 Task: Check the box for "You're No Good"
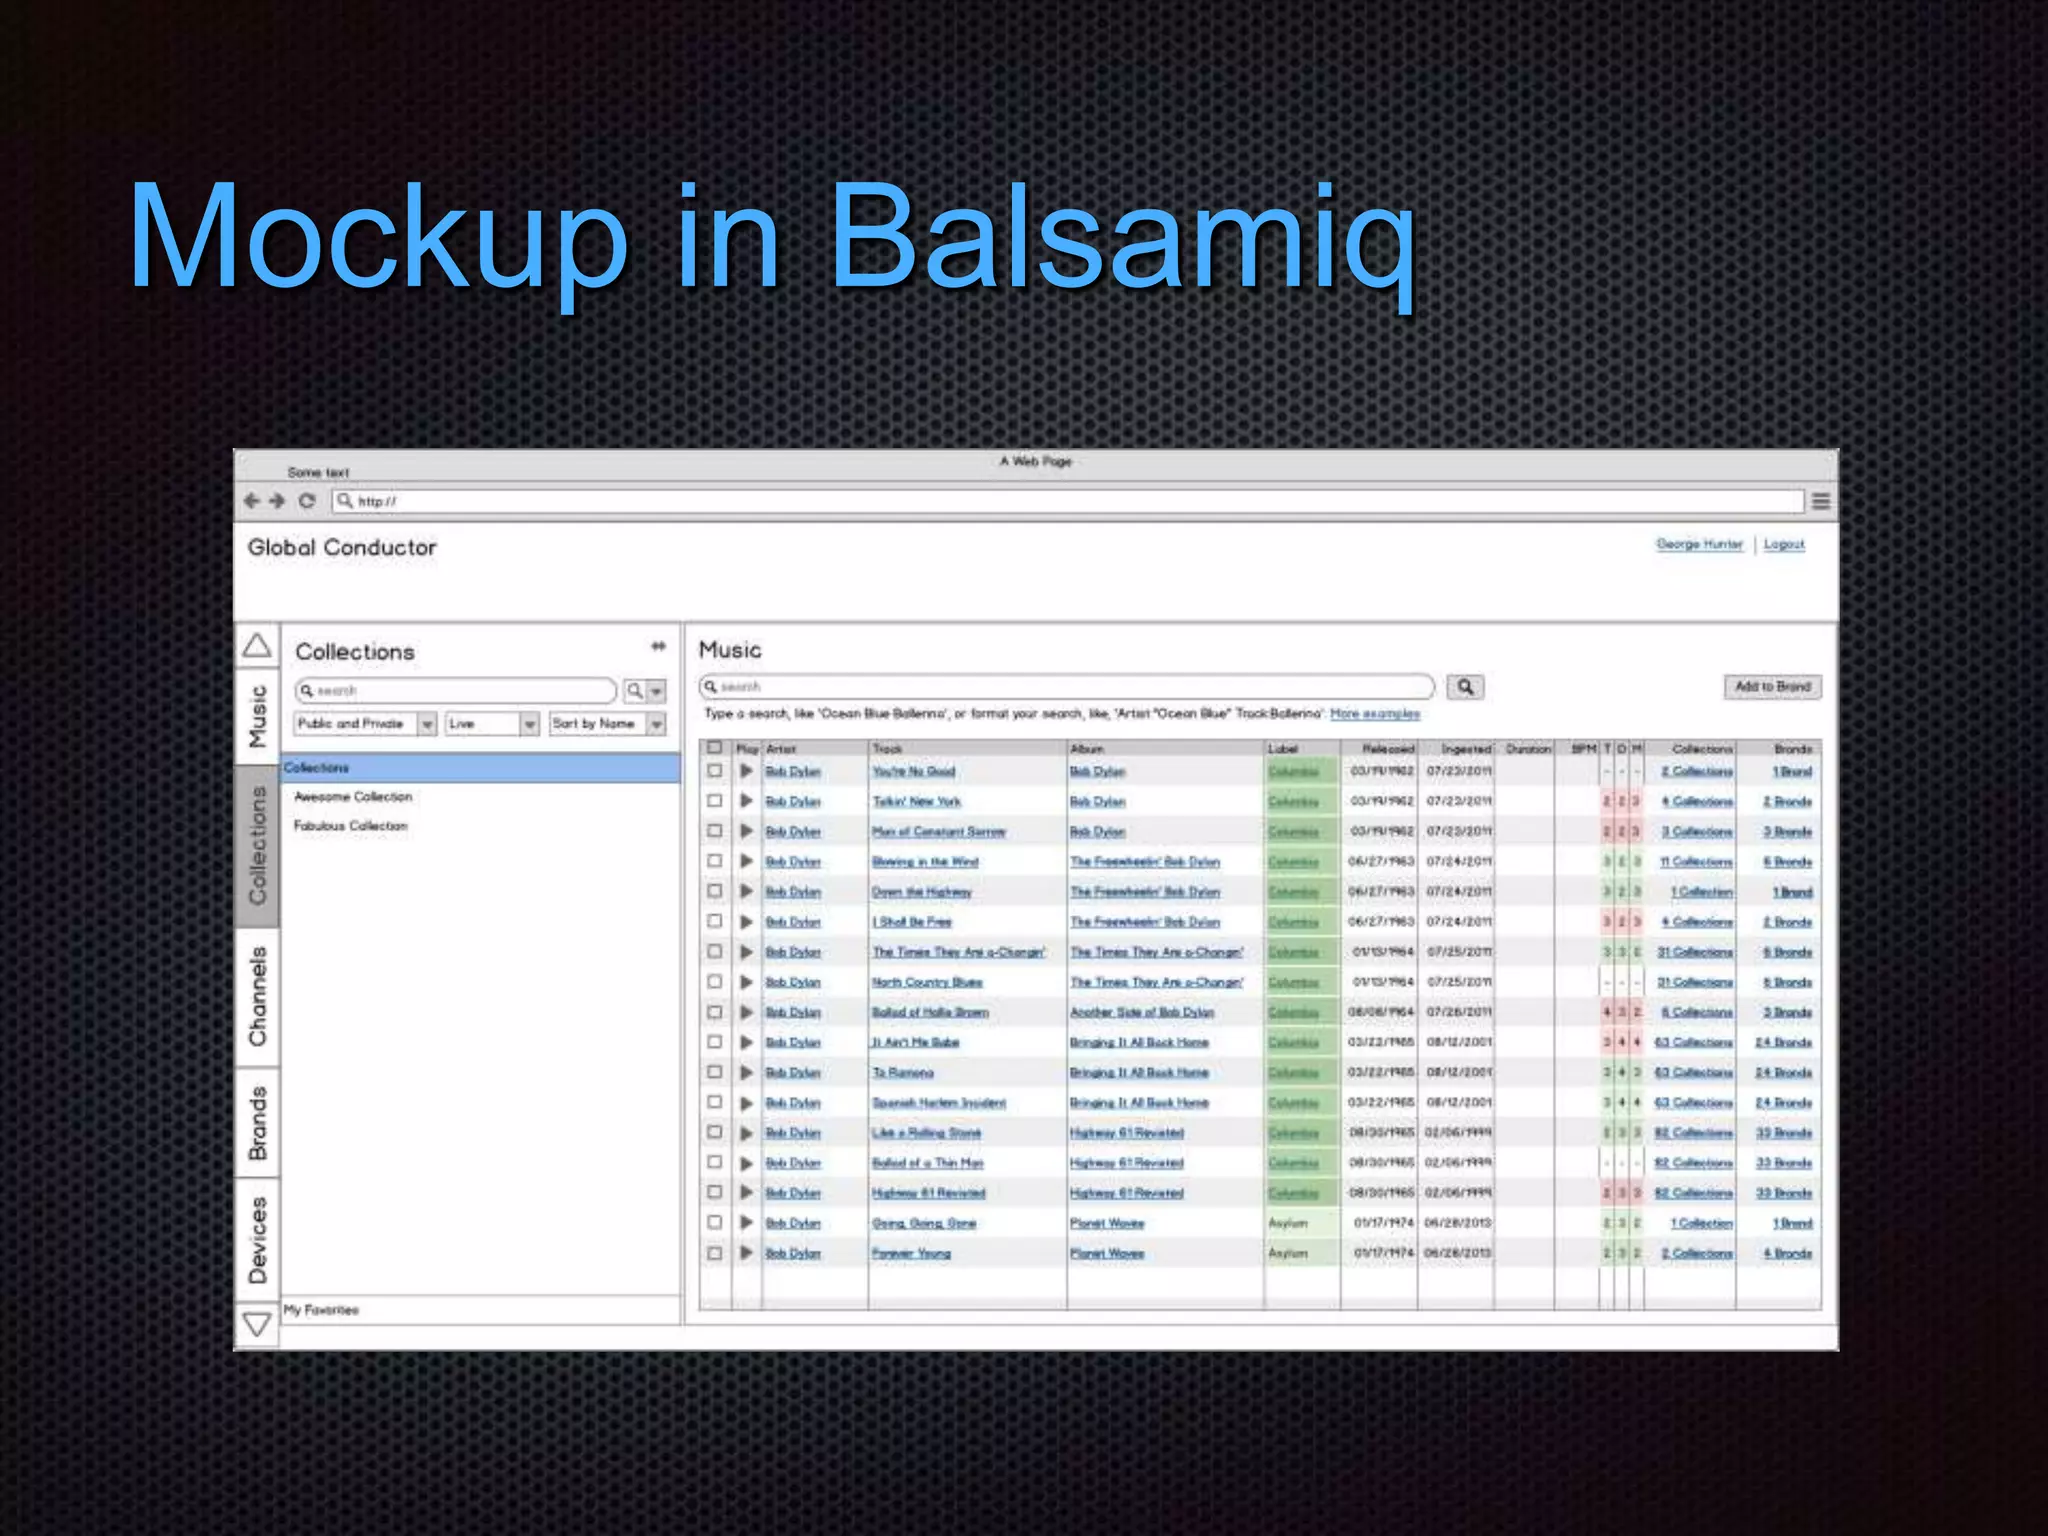point(715,771)
